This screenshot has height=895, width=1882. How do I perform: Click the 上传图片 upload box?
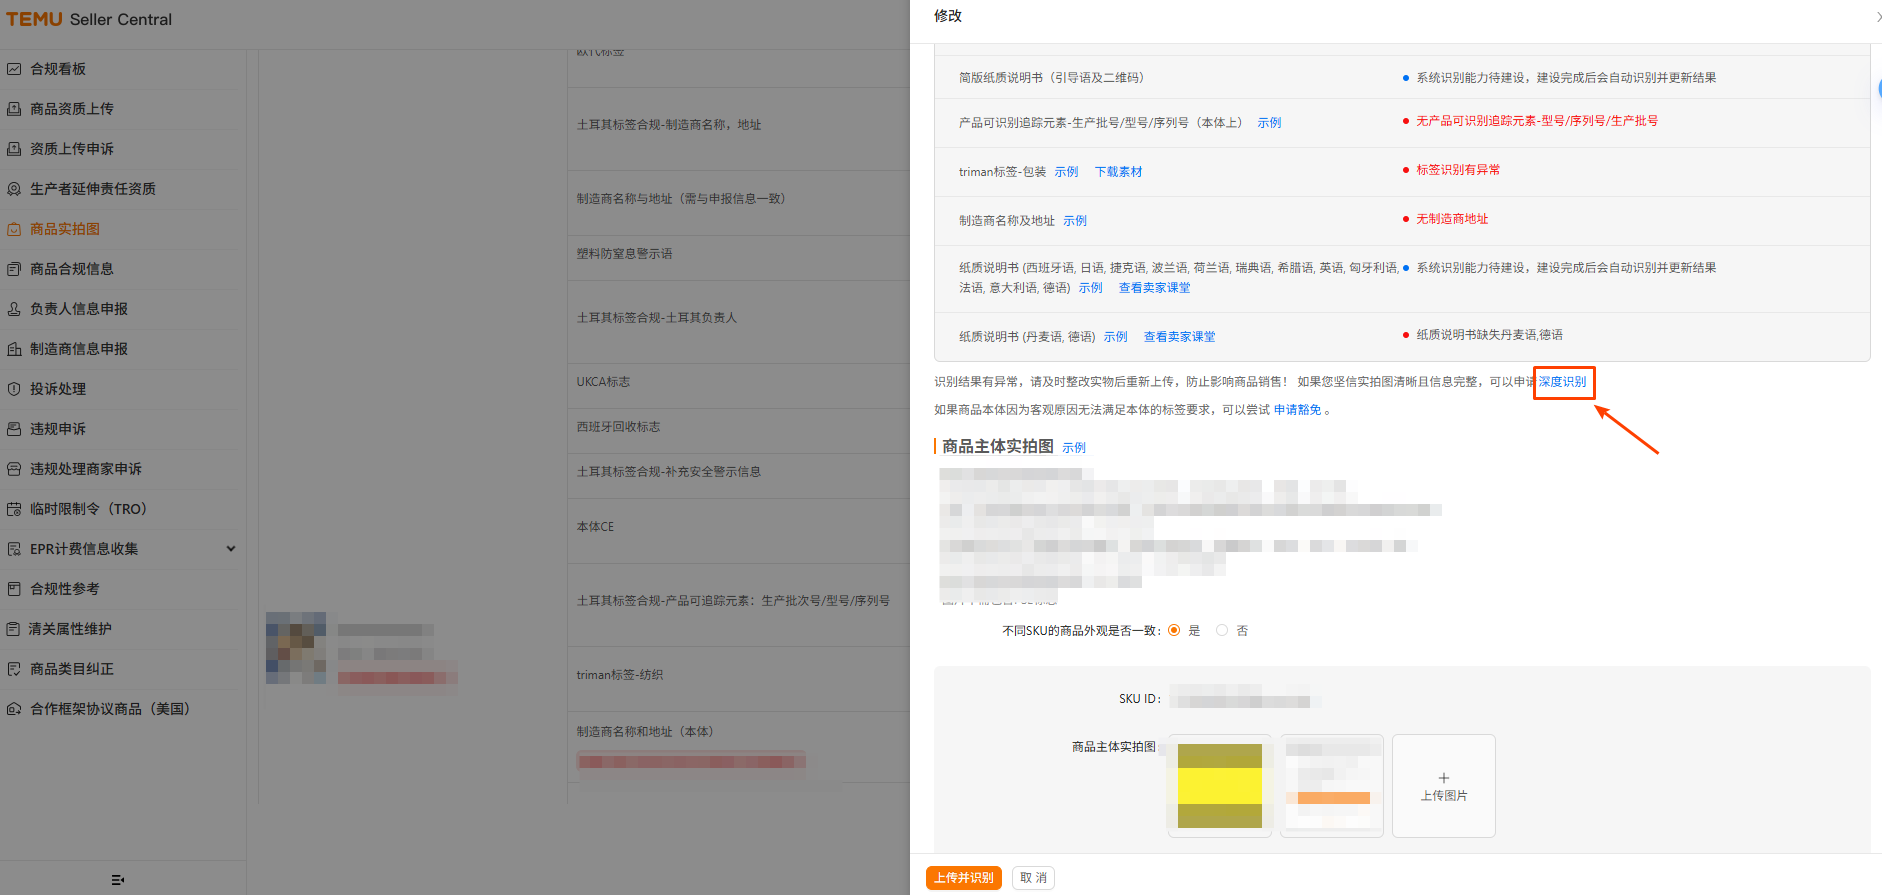pyautogui.click(x=1444, y=786)
